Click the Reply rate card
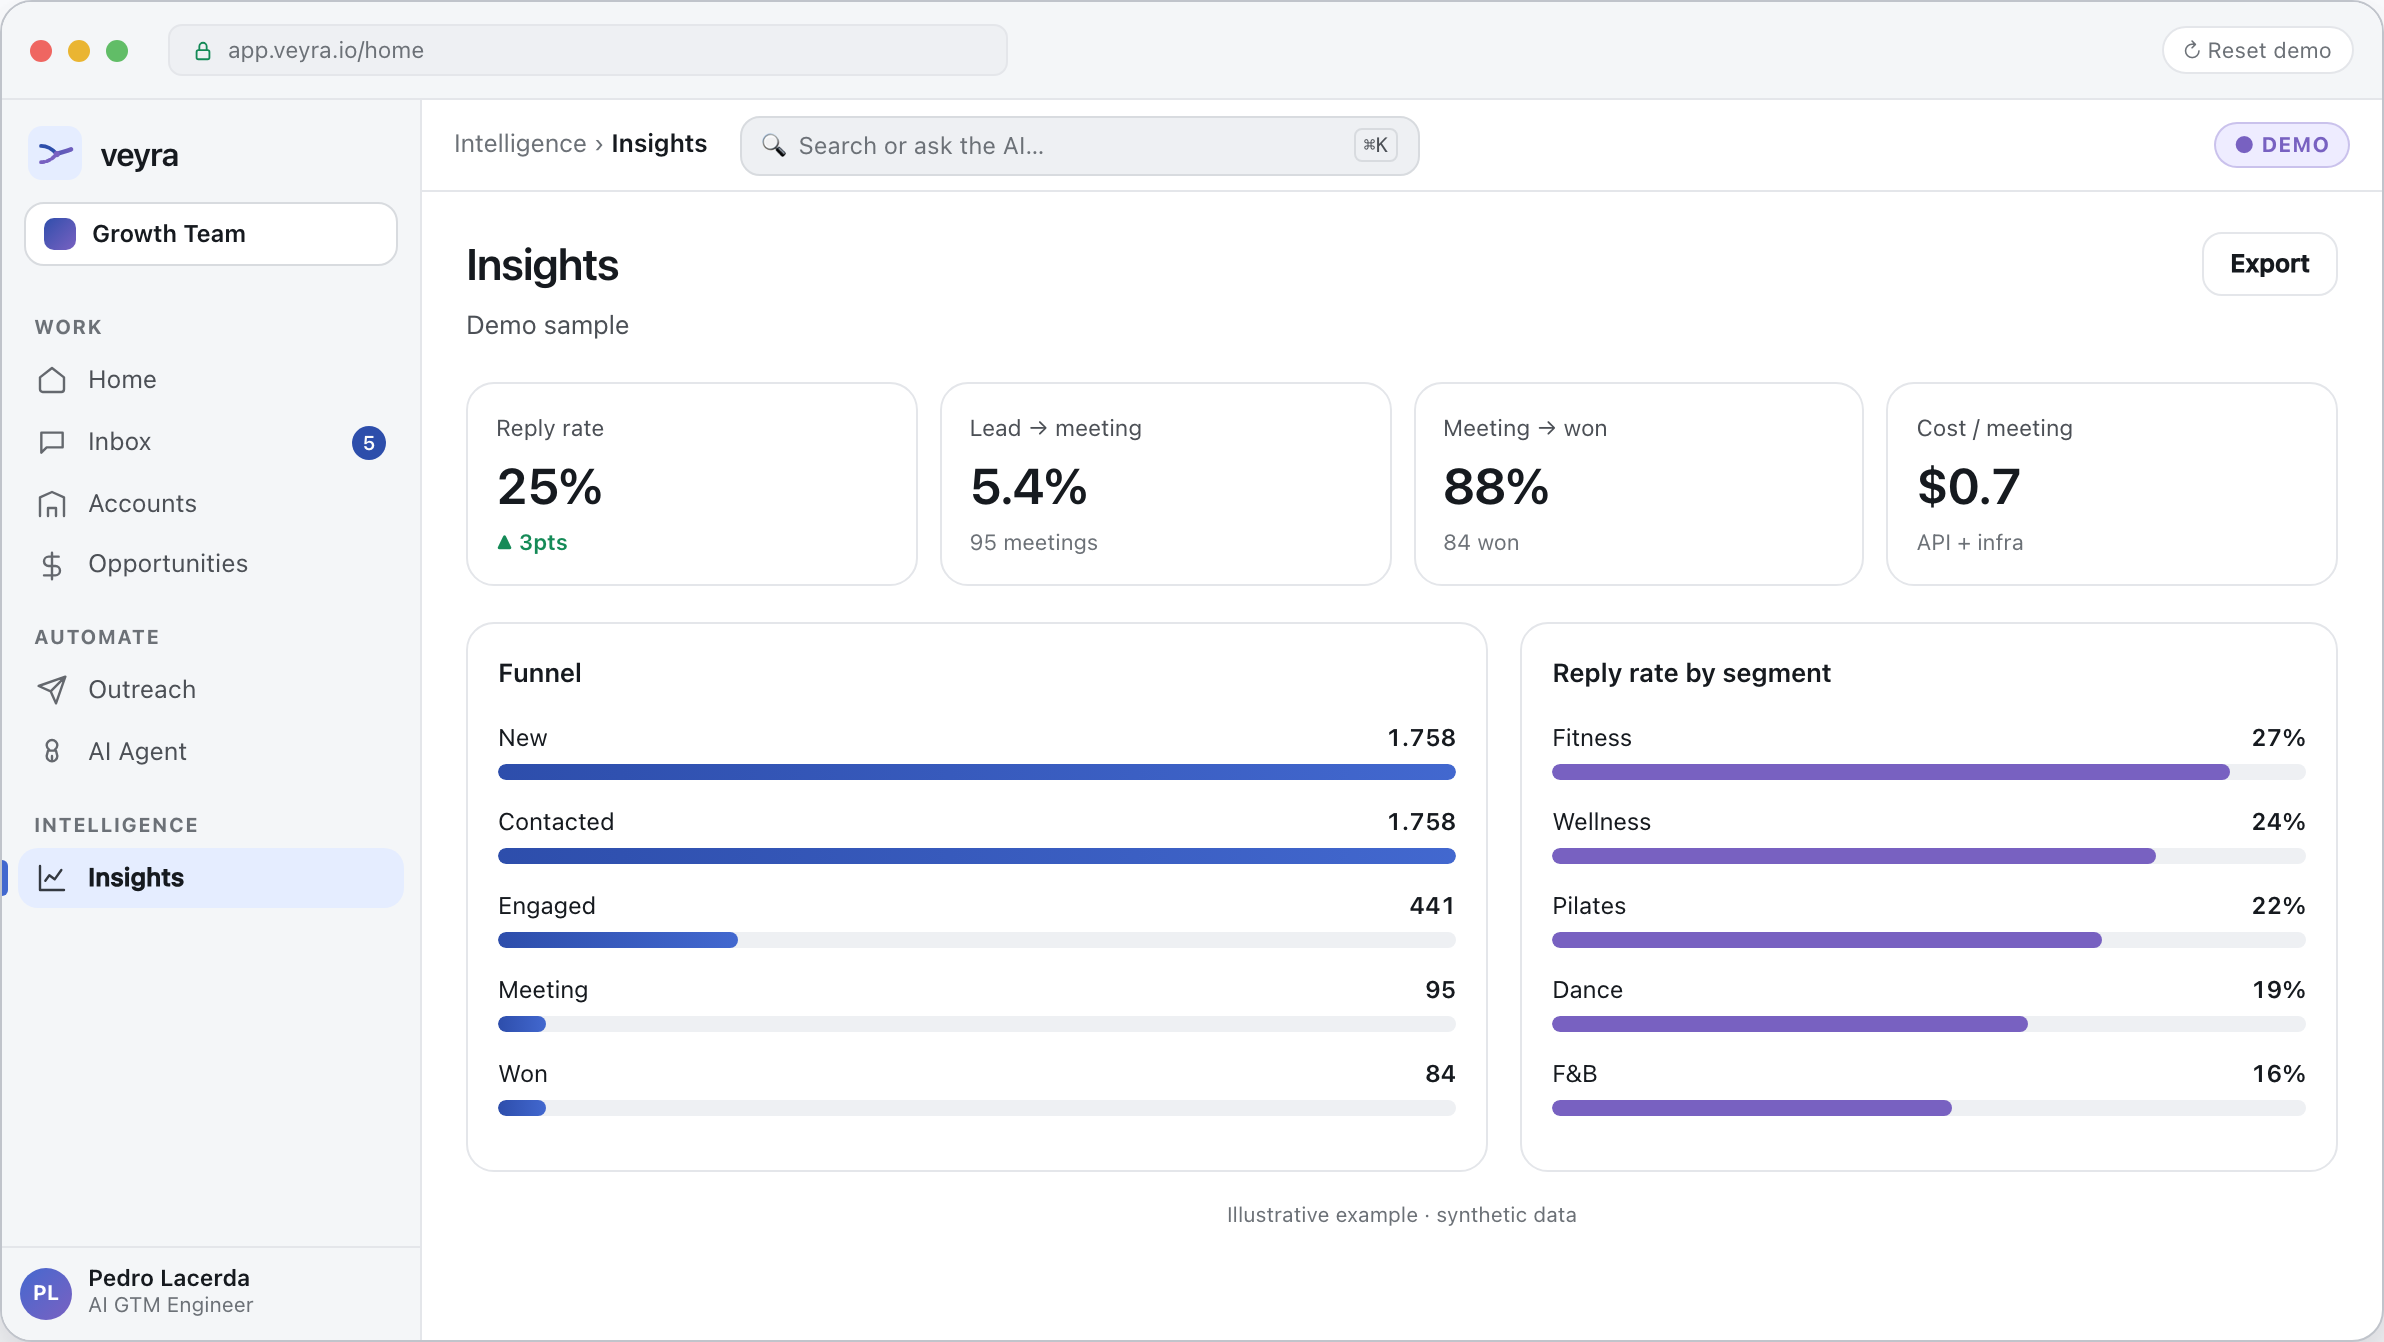 pyautogui.click(x=692, y=484)
